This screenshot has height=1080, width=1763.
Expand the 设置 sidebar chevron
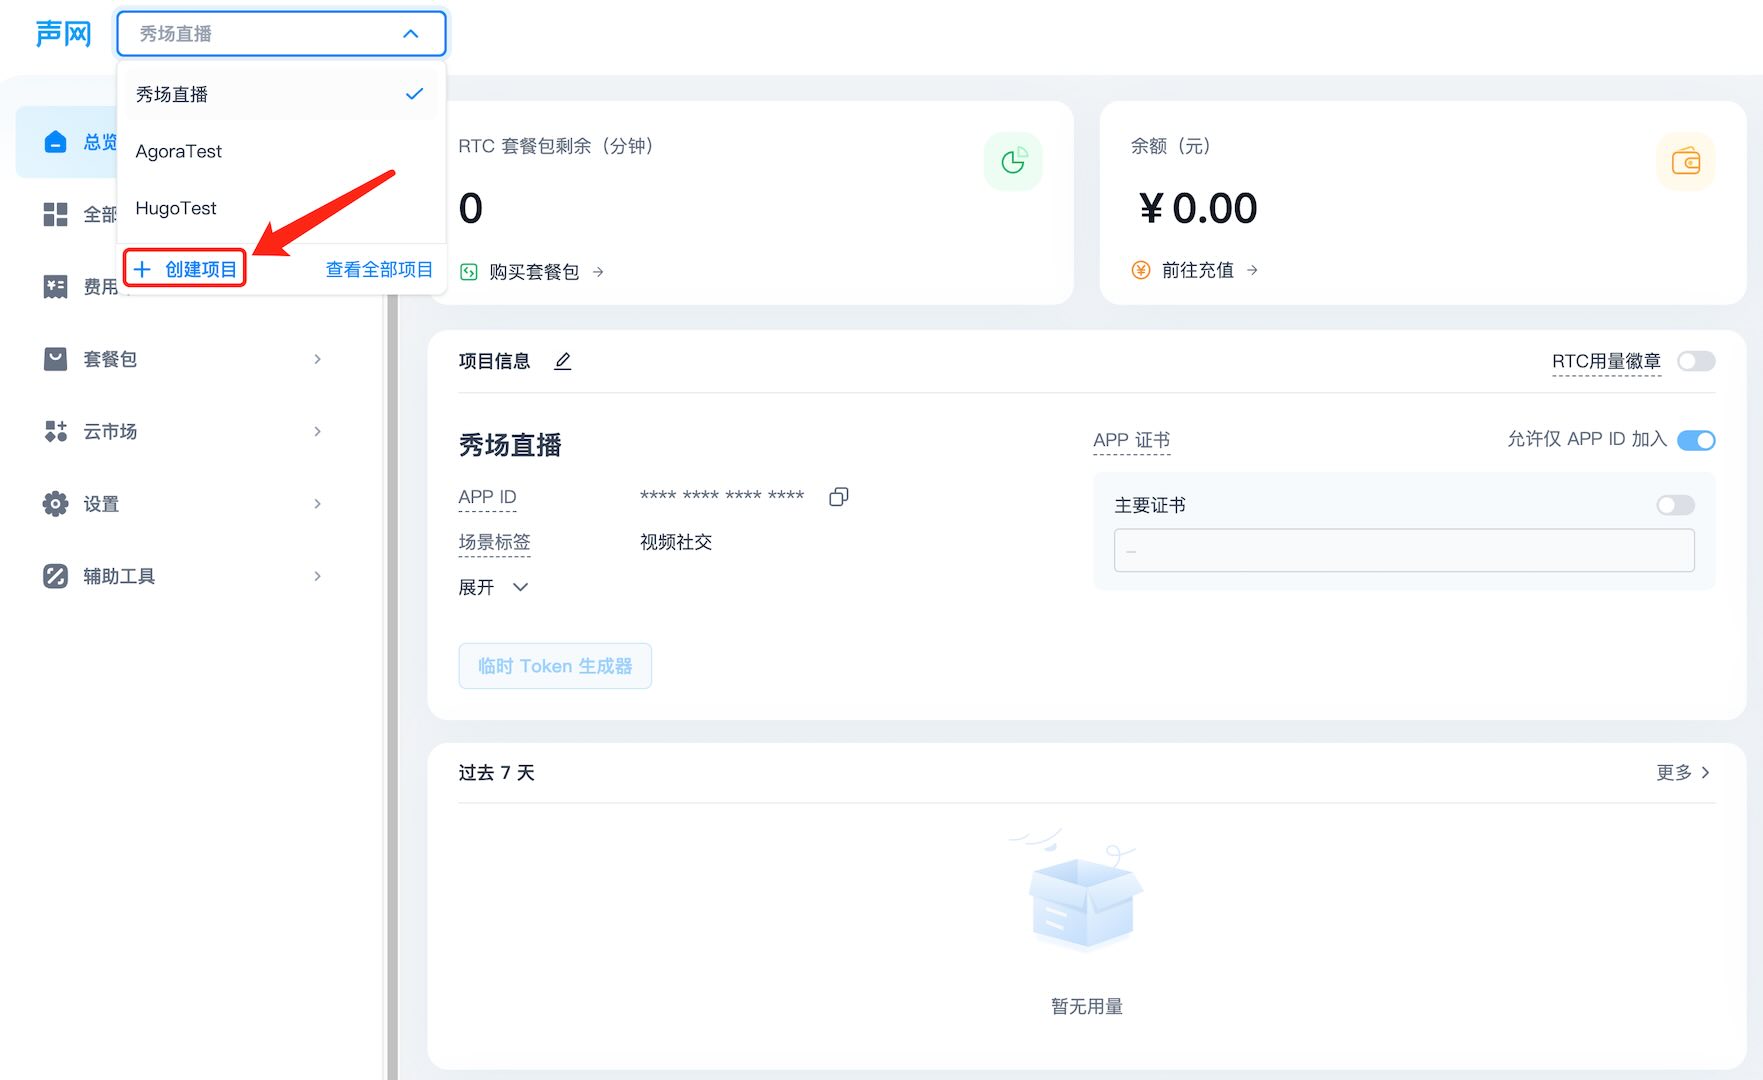[317, 504]
